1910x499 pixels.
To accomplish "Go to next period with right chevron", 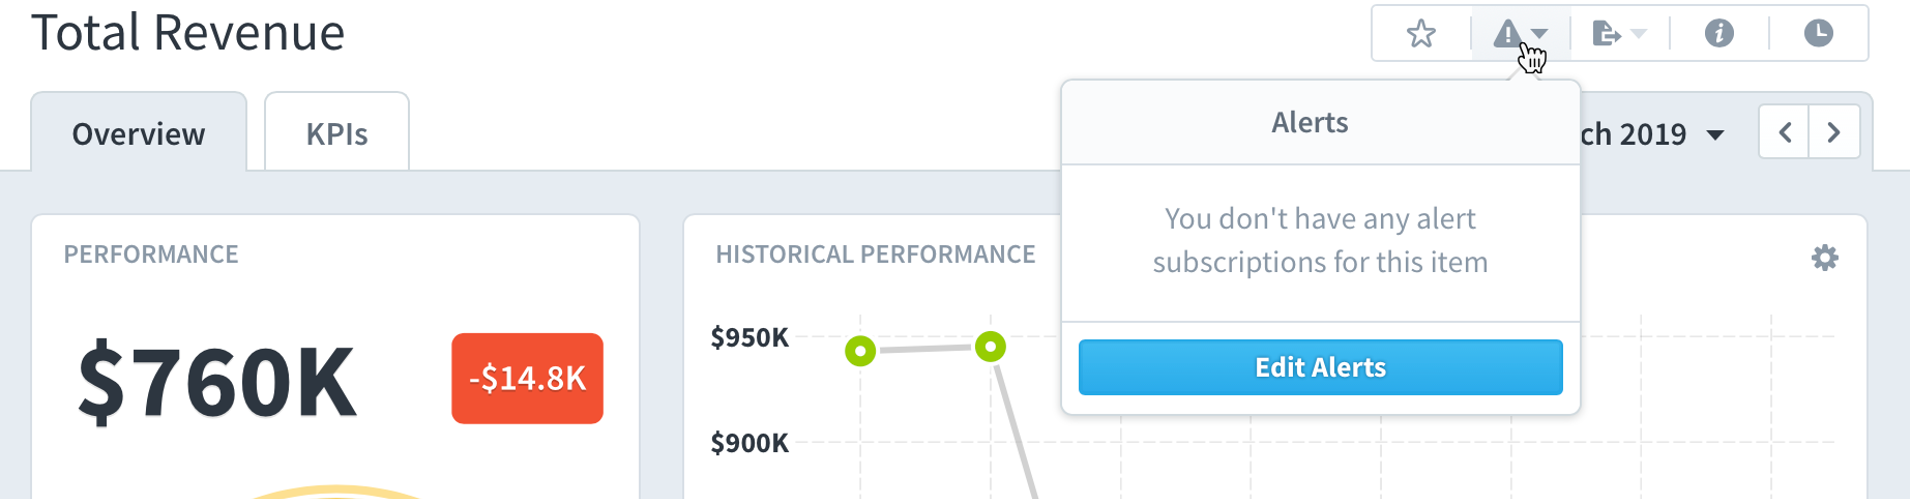I will [x=1834, y=132].
